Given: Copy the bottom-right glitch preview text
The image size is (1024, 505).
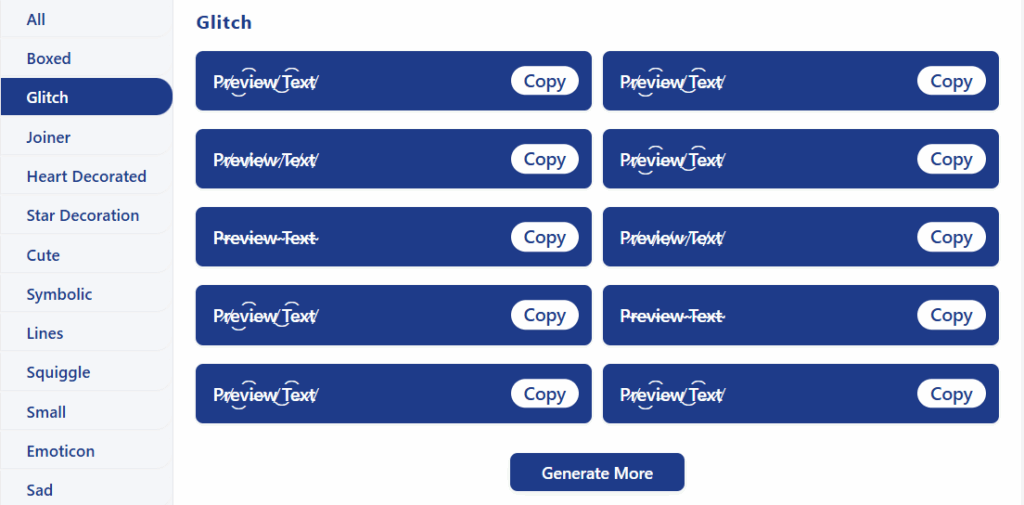Looking at the screenshot, I should point(951,394).
